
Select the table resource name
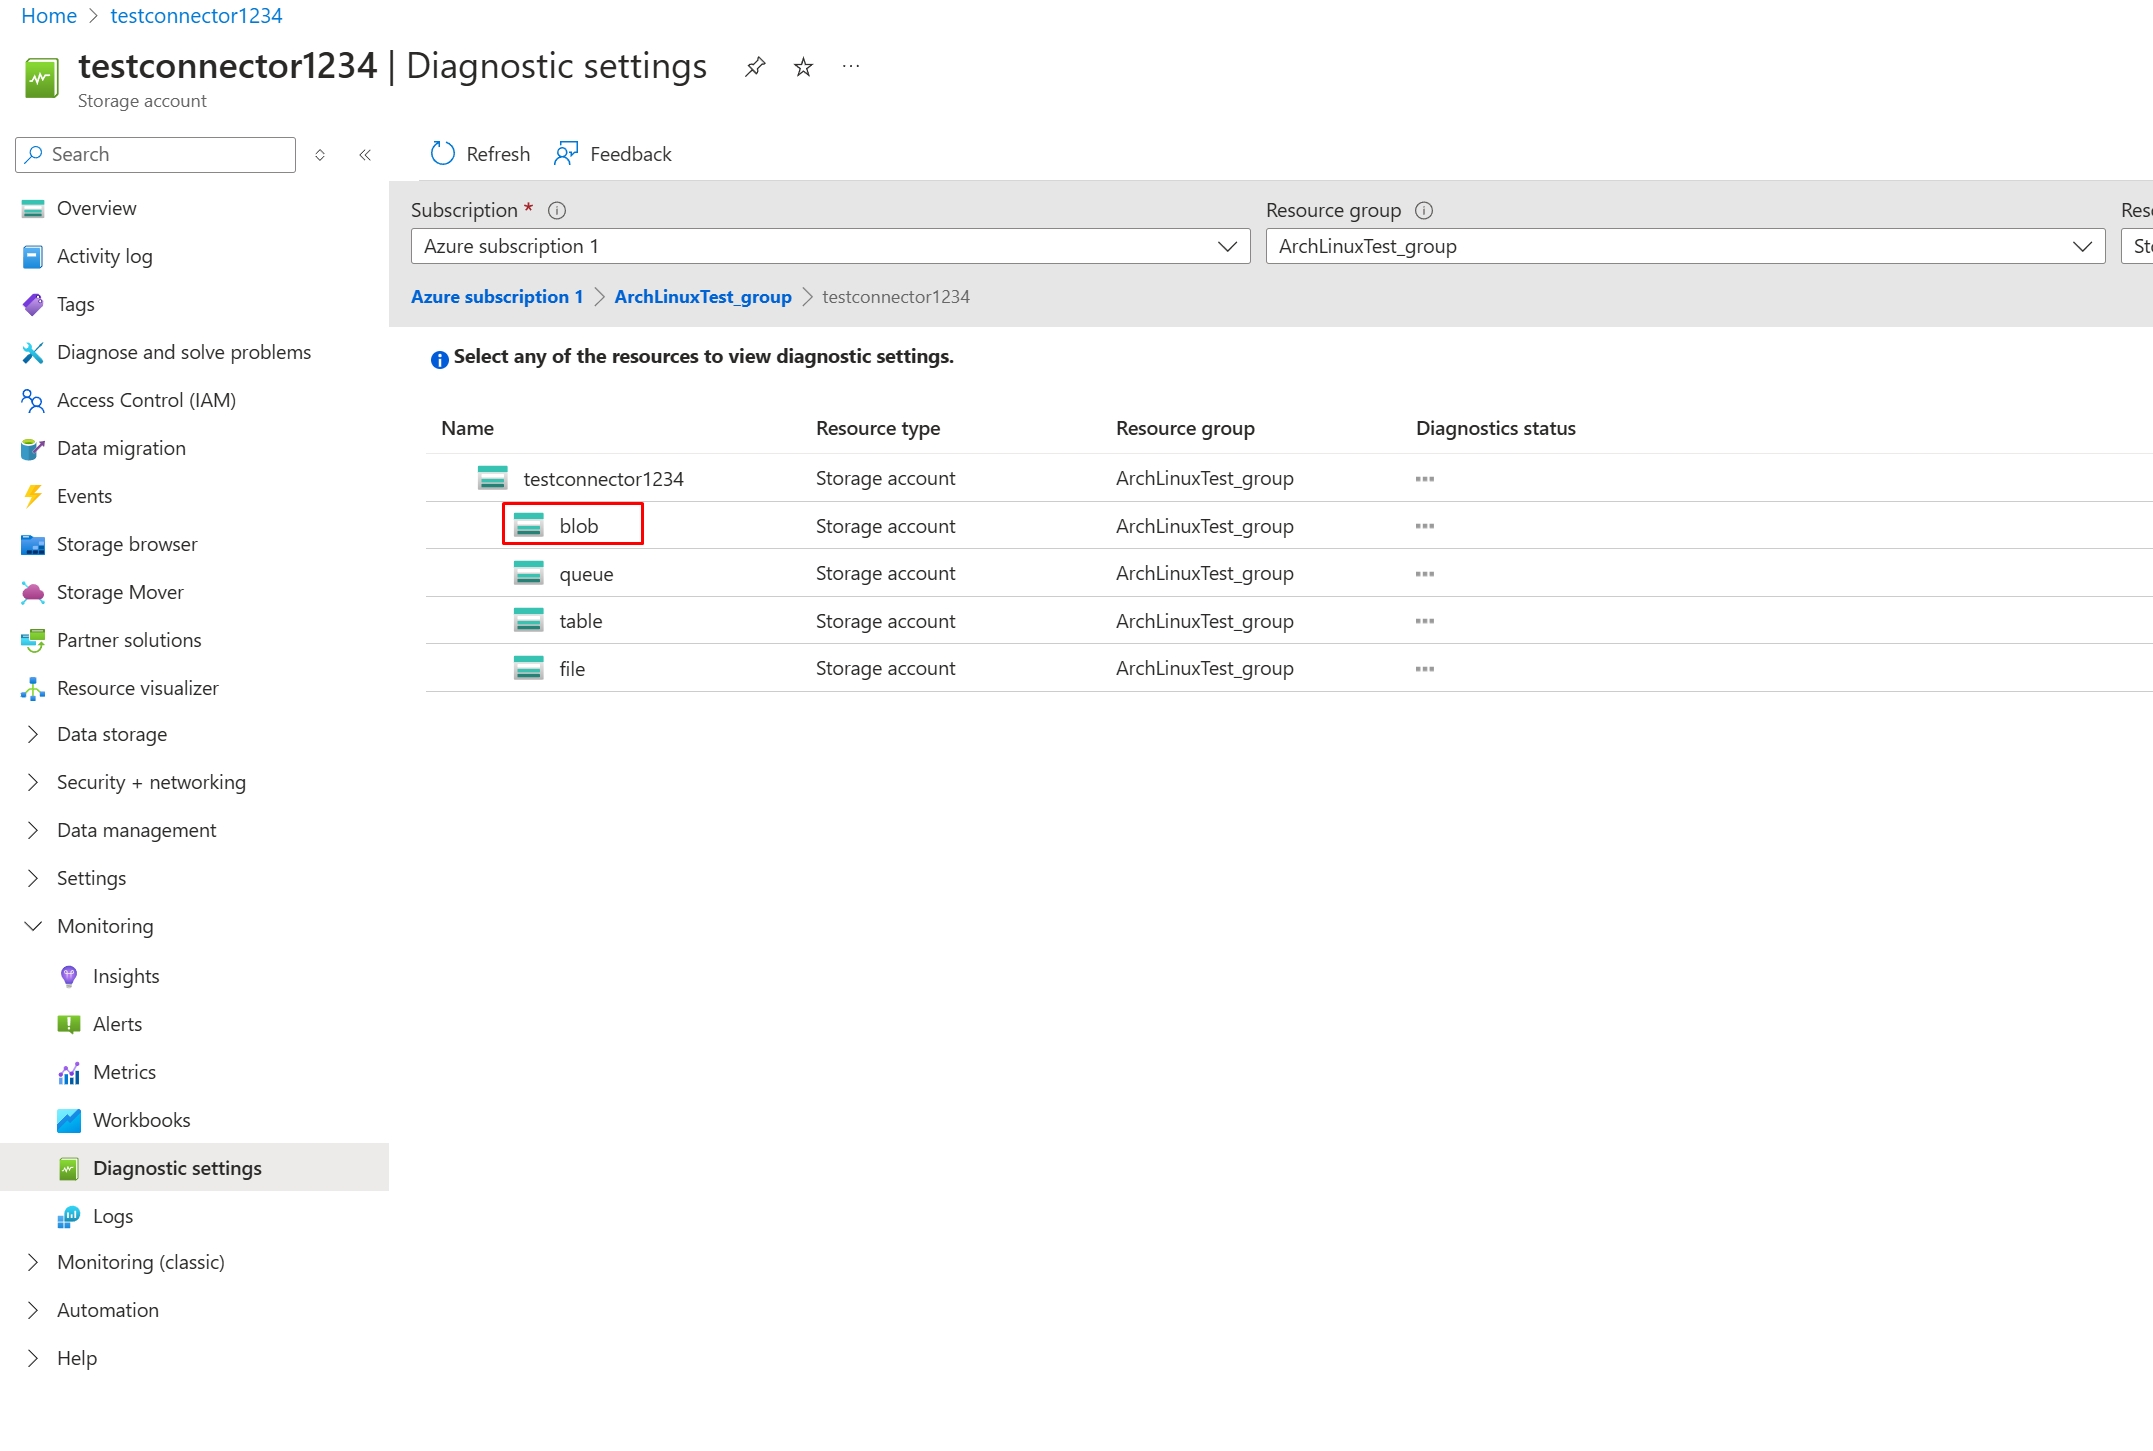(x=581, y=621)
